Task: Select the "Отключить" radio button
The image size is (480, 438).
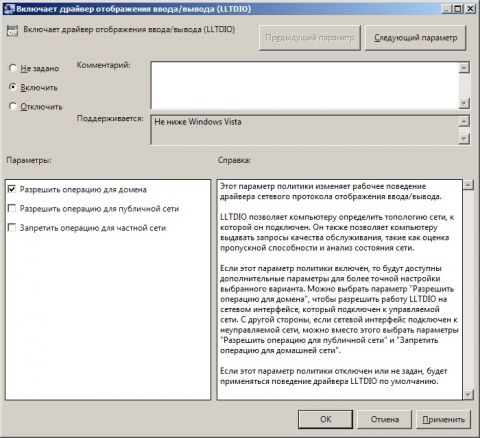Action: pyautogui.click(x=13, y=107)
